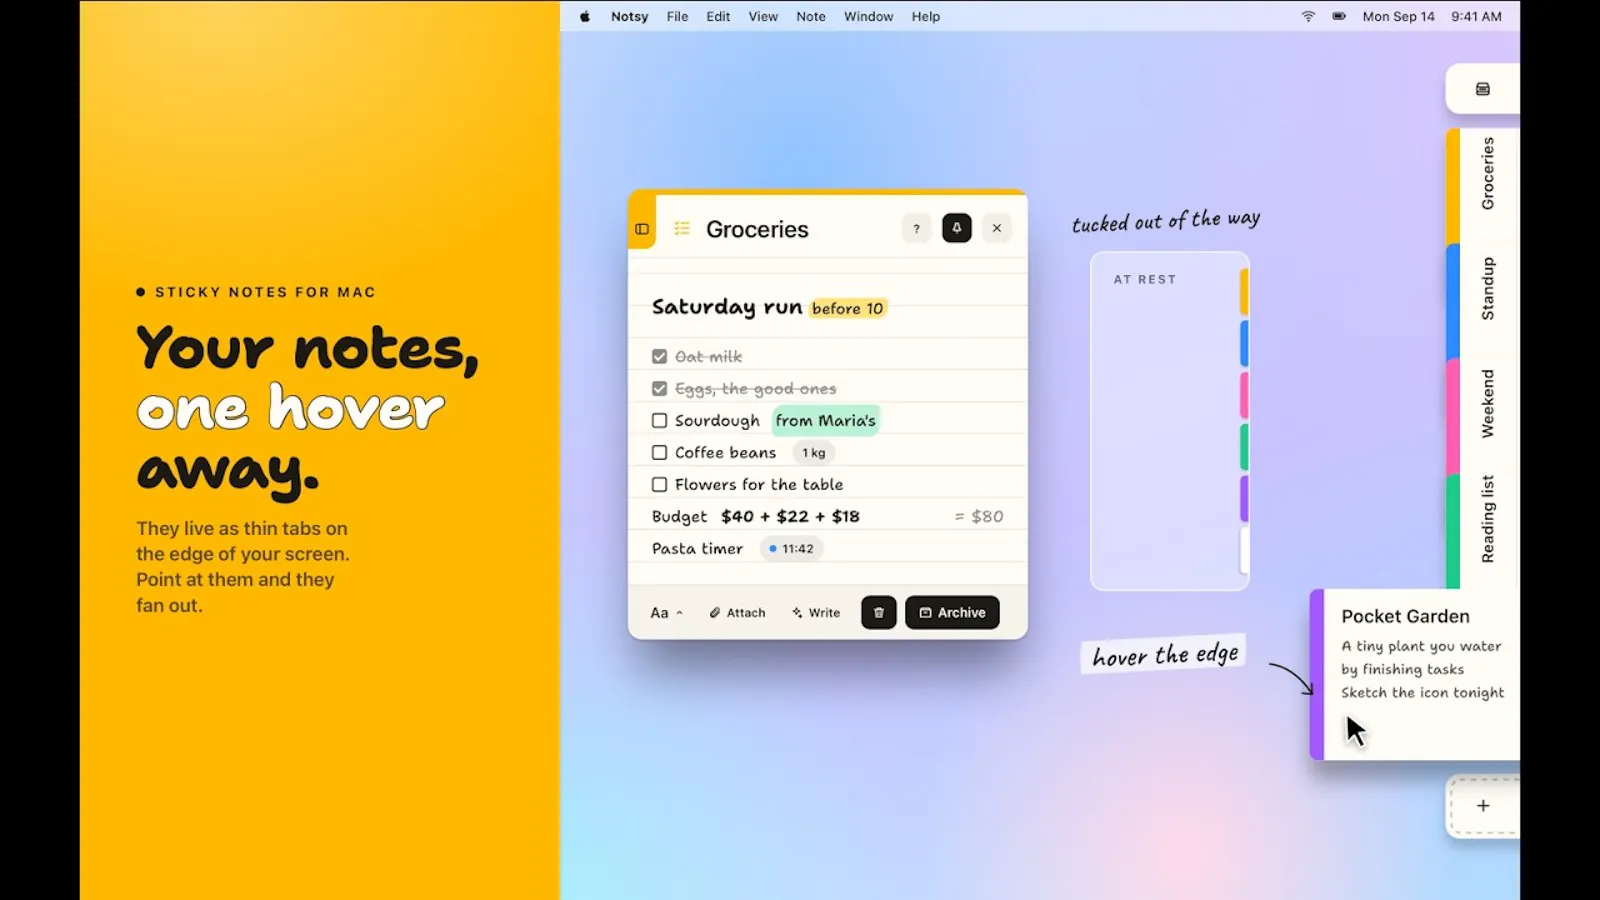Click the Write button
This screenshot has width=1600, height=900.
click(816, 613)
